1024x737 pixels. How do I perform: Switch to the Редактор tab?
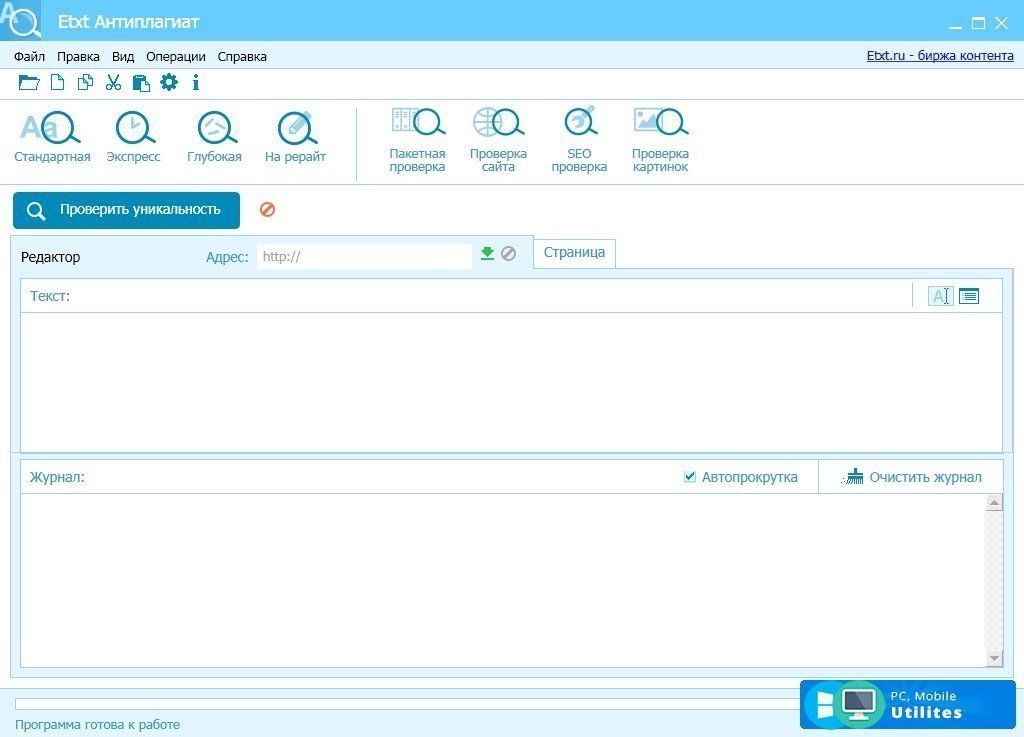[x=50, y=257]
